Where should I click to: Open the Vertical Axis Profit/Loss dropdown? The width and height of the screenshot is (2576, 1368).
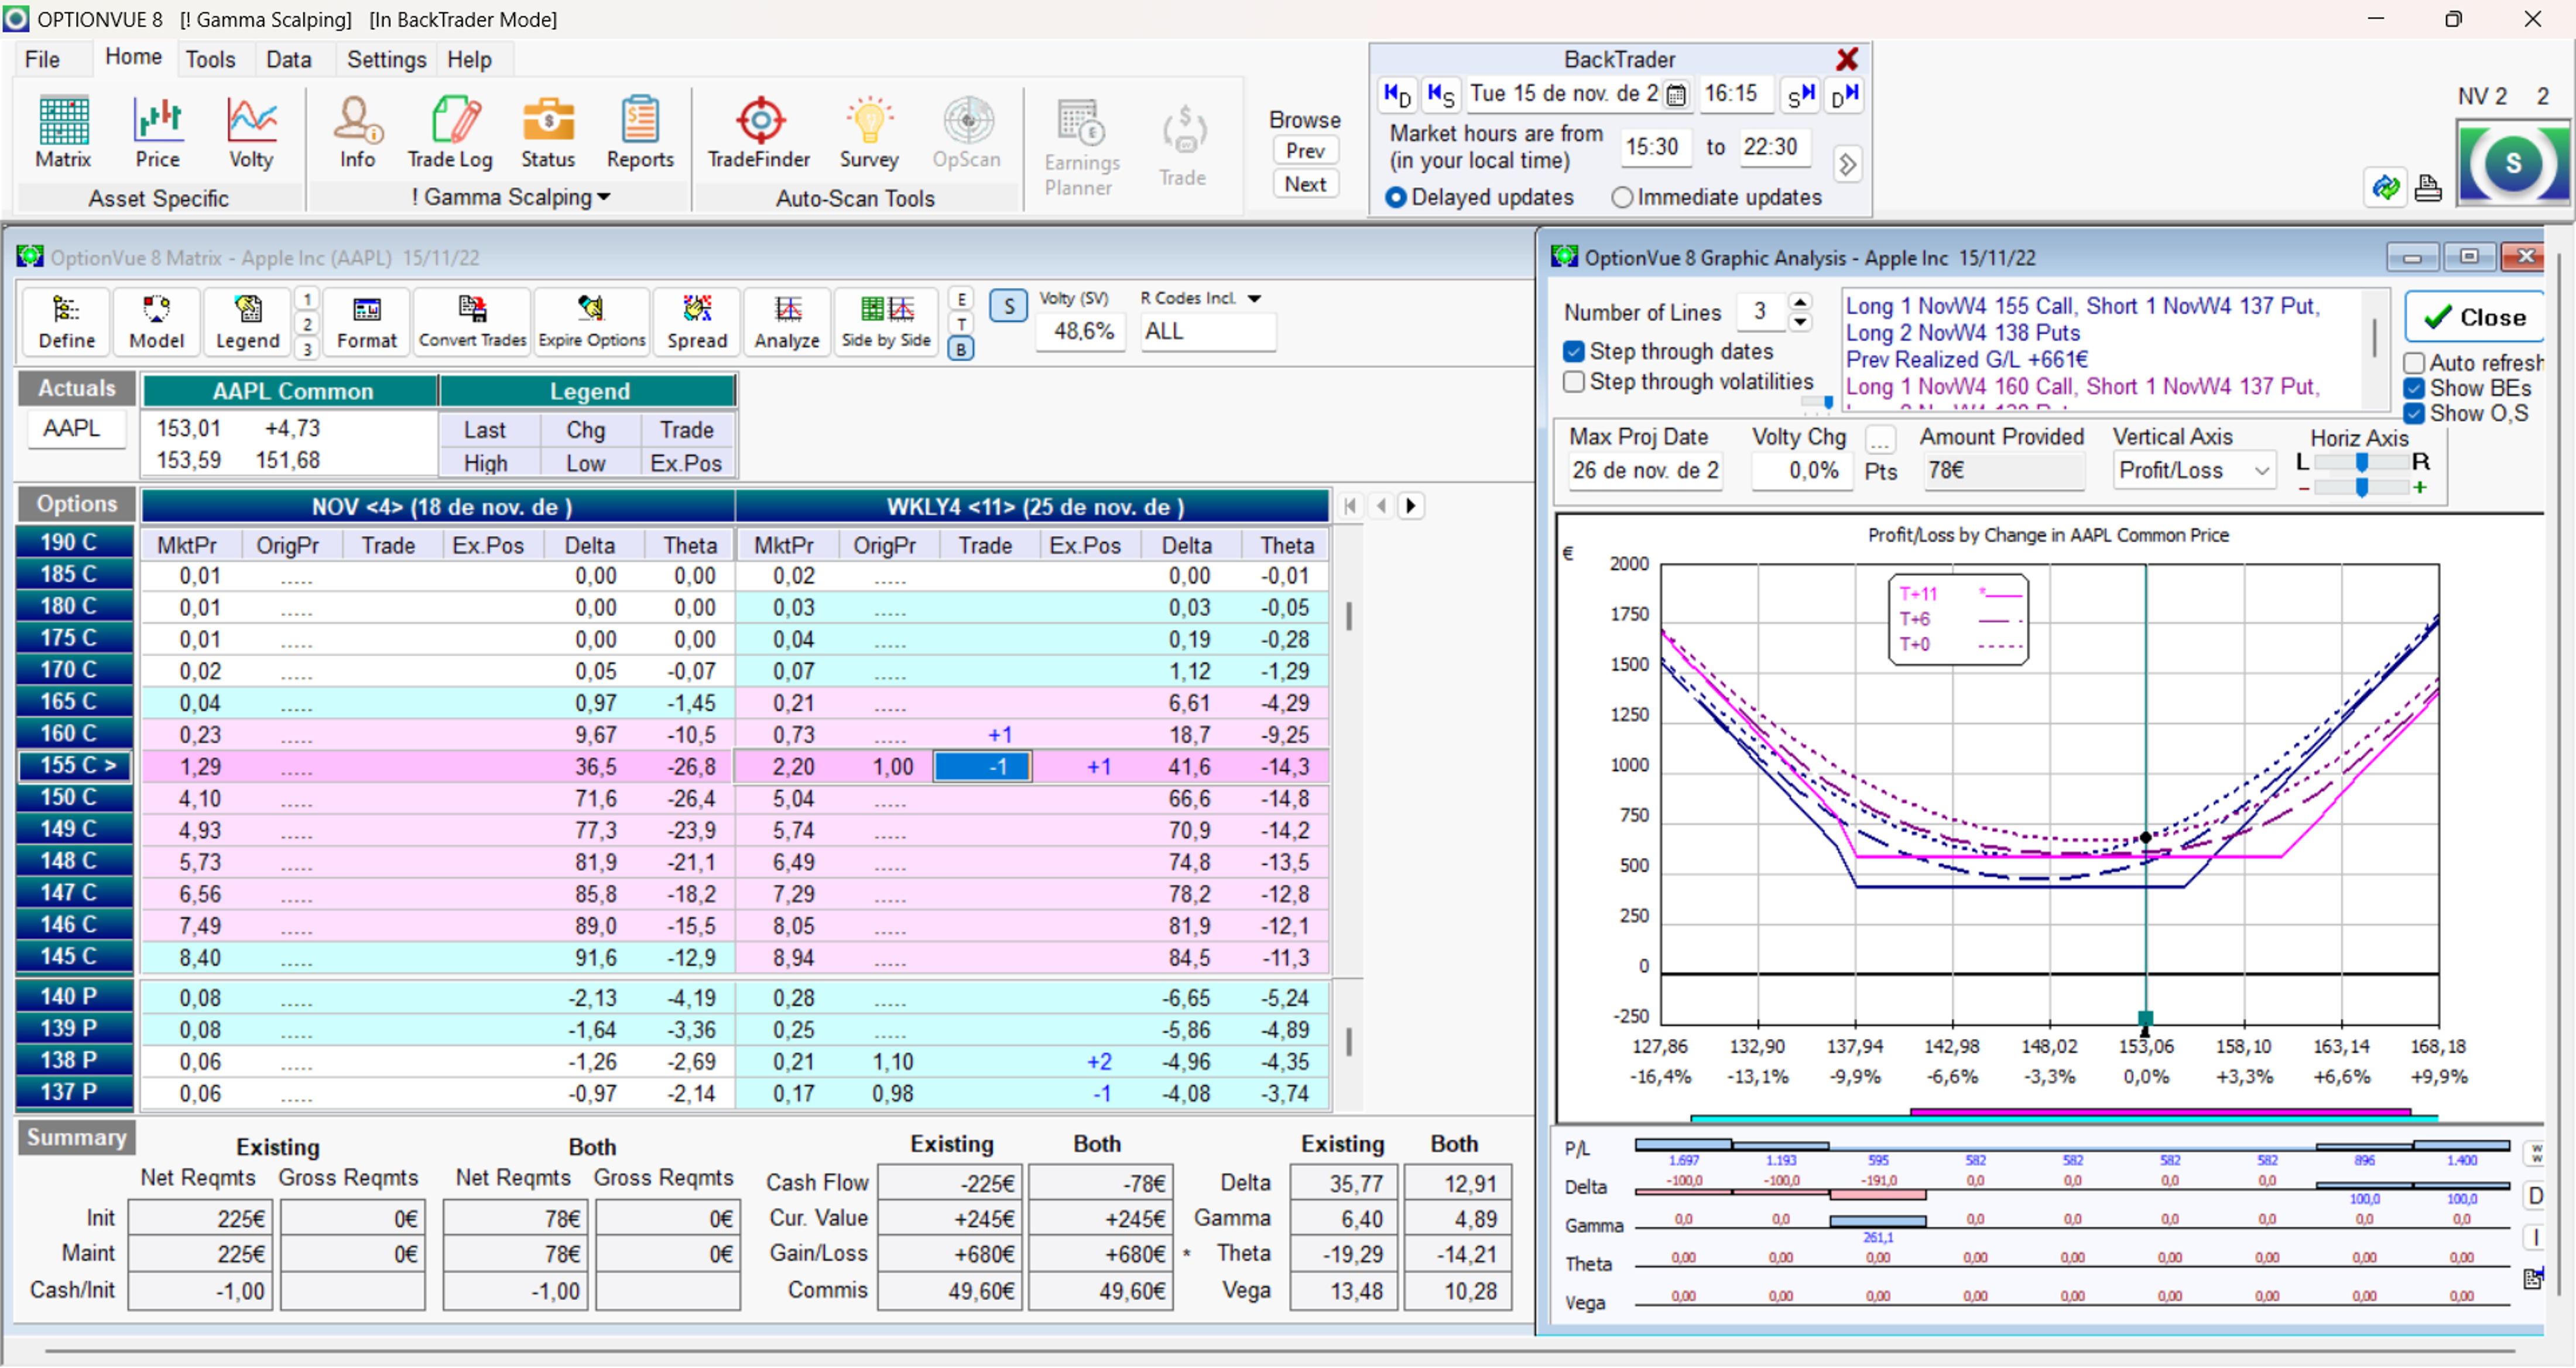2194,471
